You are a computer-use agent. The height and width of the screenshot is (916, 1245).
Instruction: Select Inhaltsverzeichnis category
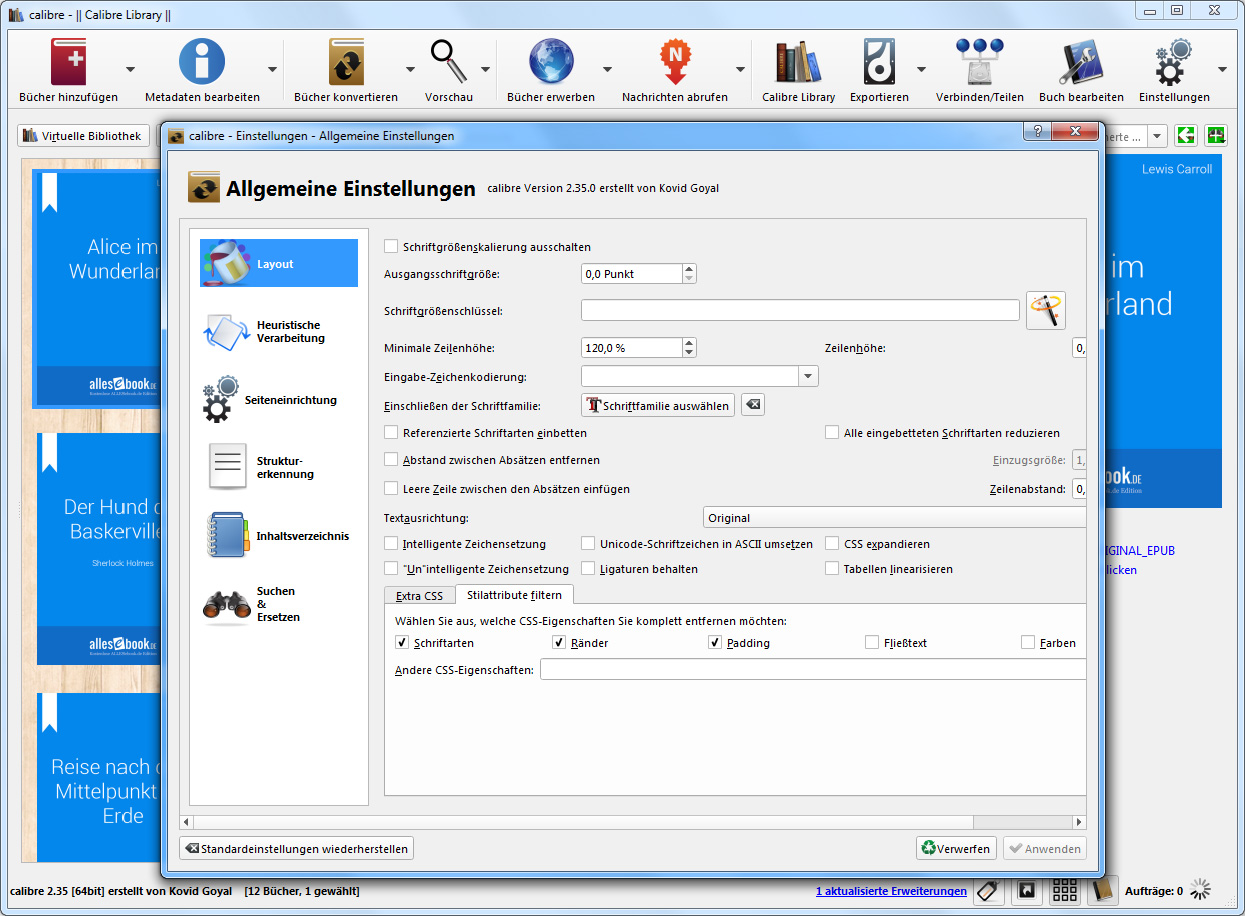pyautogui.click(x=279, y=535)
